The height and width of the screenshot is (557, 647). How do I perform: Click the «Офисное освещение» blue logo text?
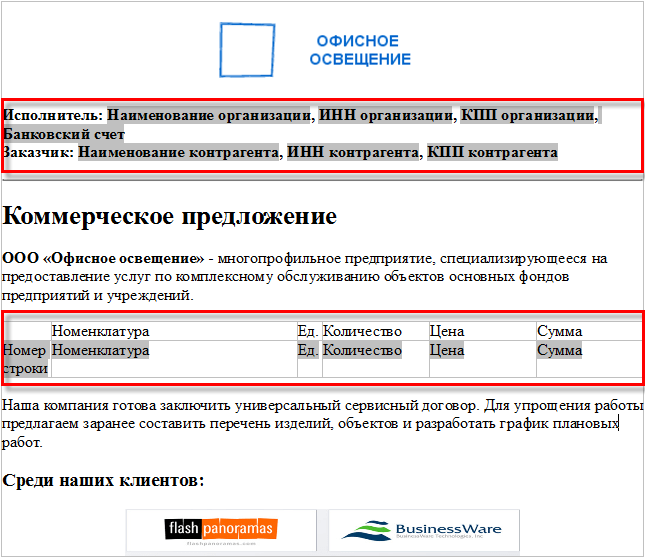pos(359,50)
